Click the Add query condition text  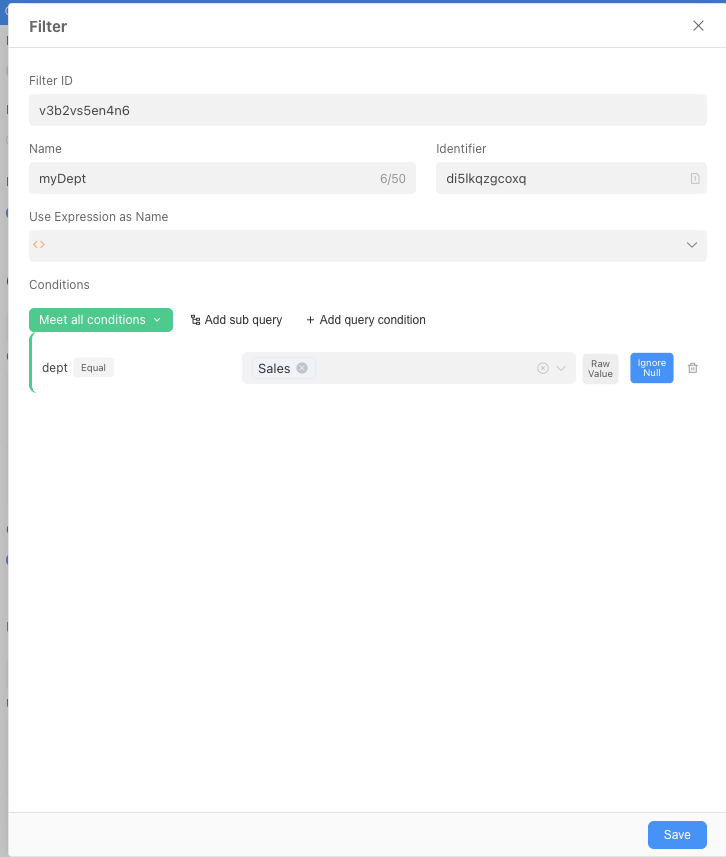coord(372,320)
